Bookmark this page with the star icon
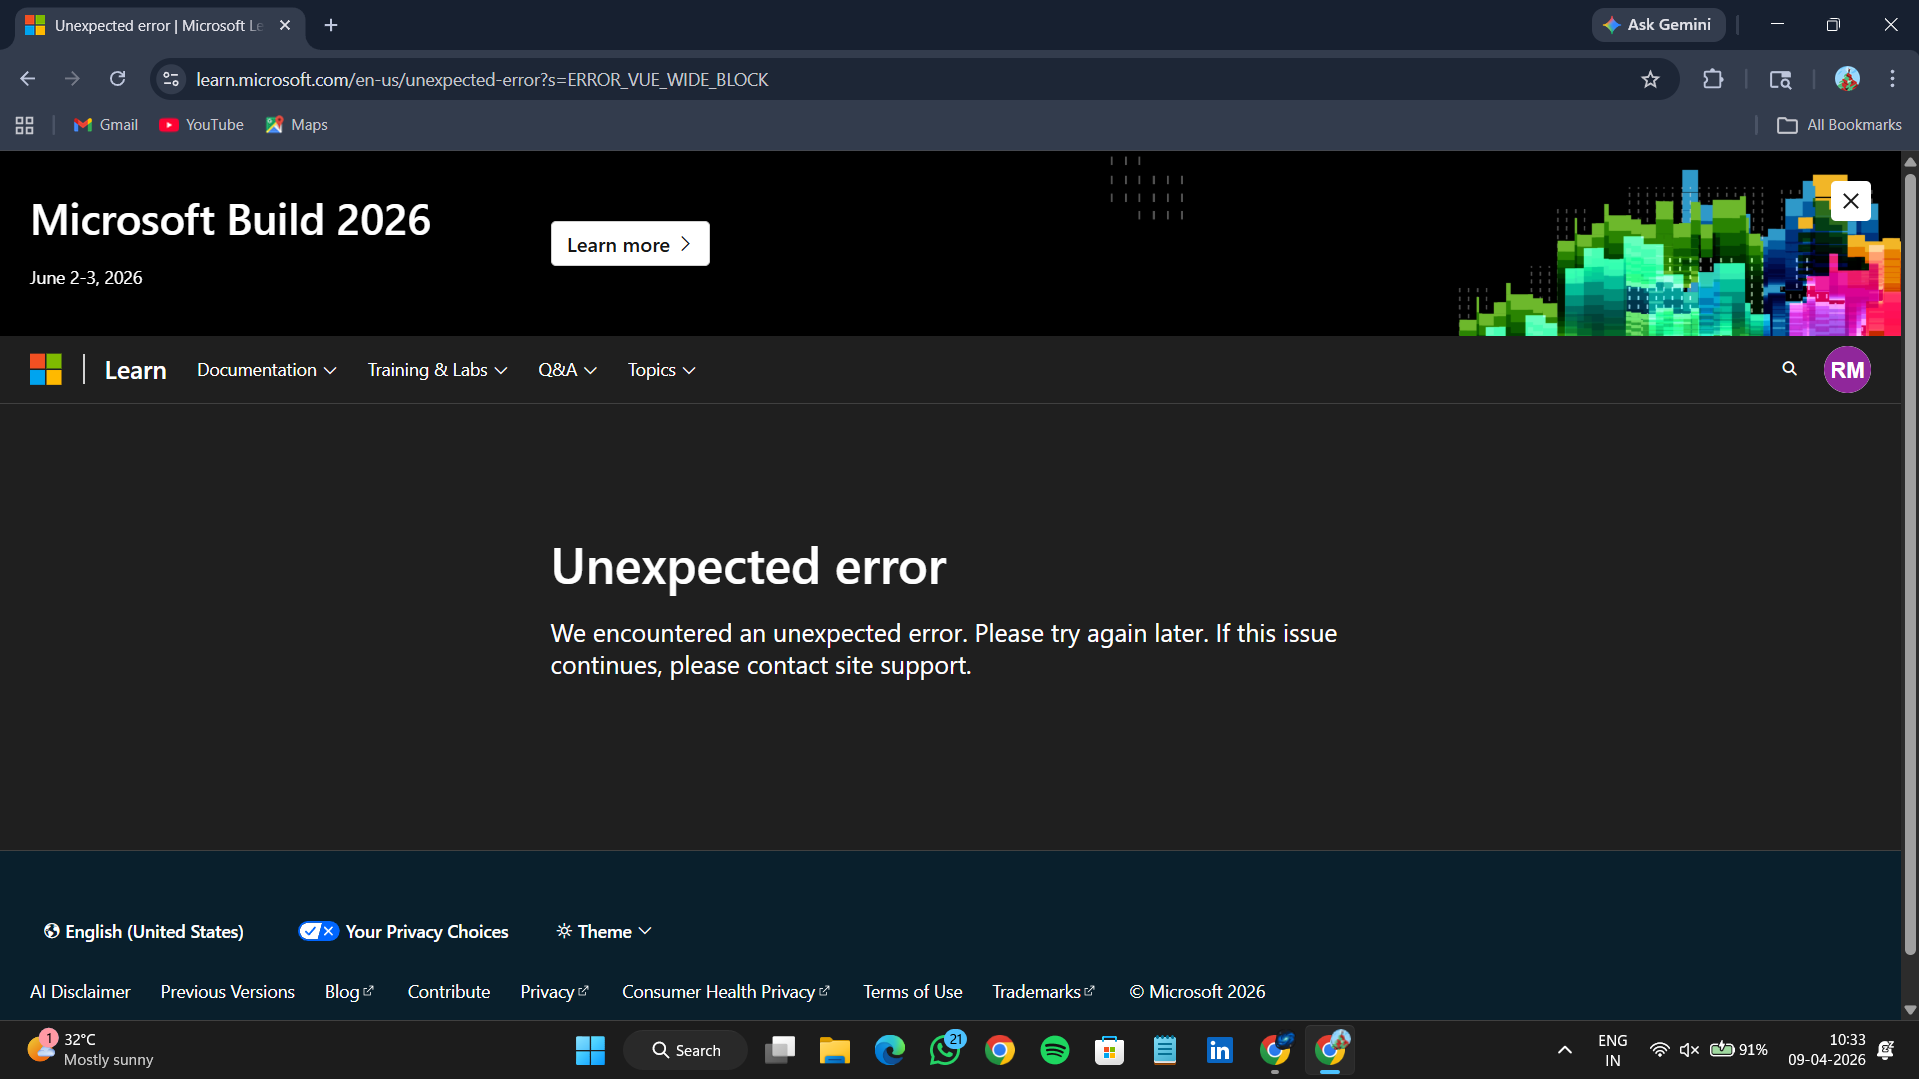 [1651, 79]
